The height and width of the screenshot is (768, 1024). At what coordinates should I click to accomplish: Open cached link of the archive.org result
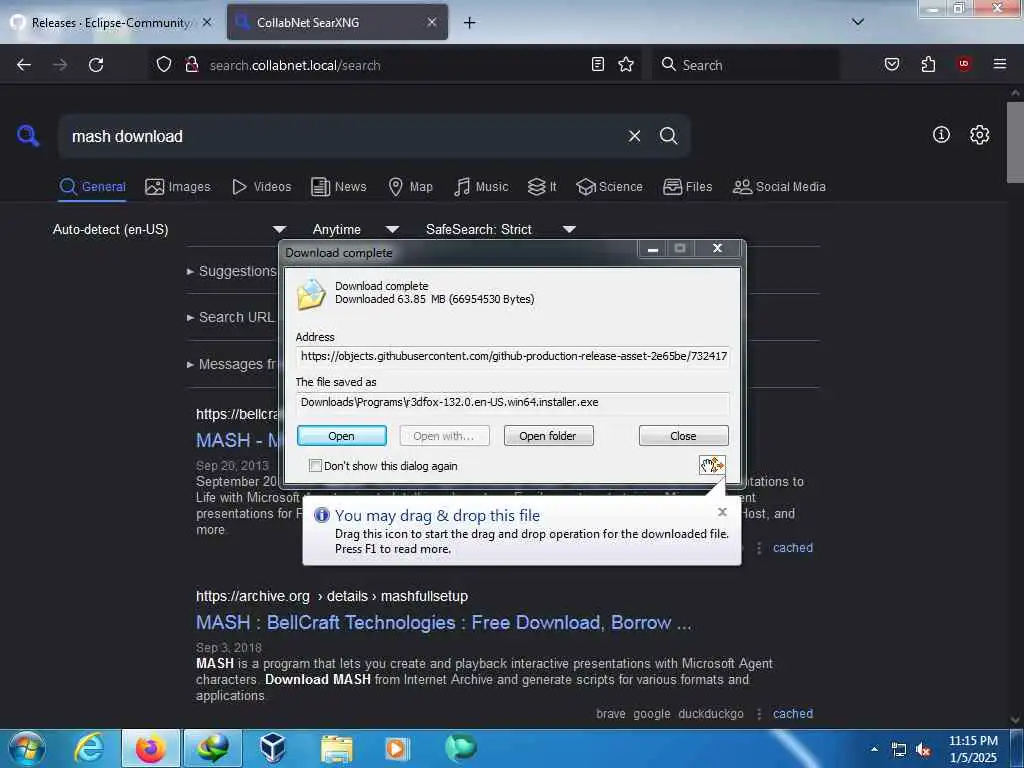click(x=793, y=714)
